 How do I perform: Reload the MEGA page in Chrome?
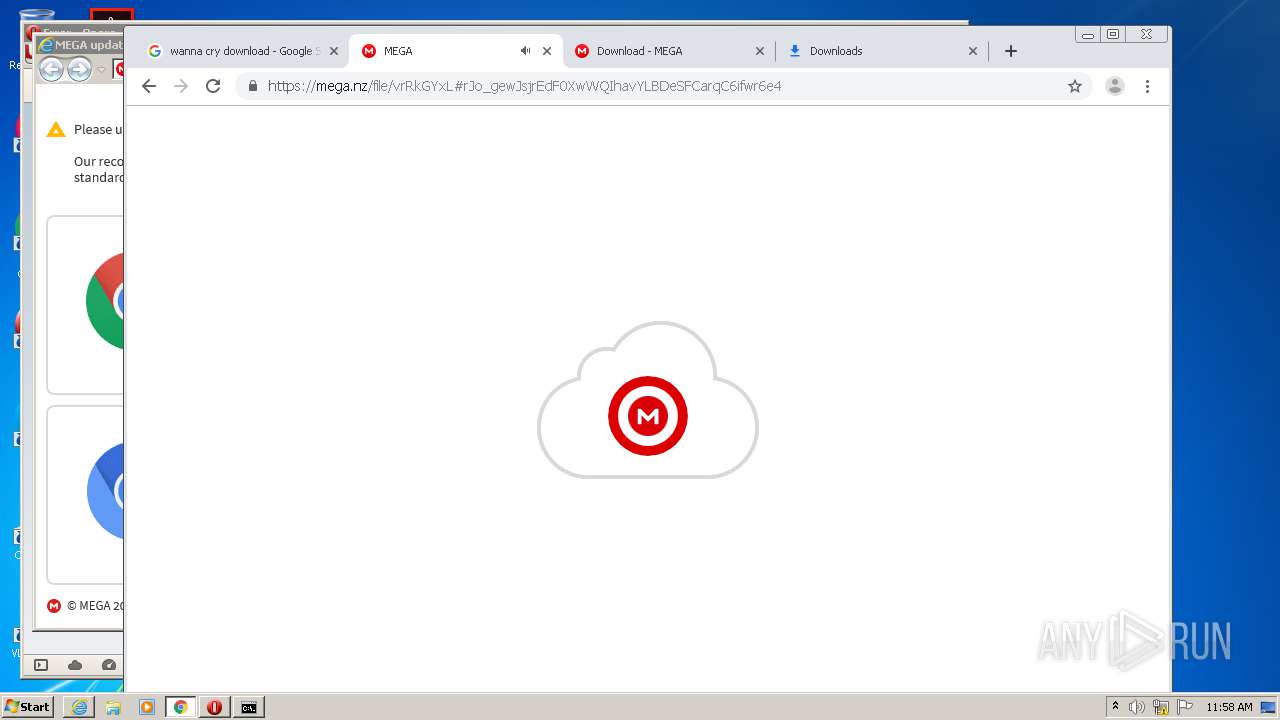point(213,86)
